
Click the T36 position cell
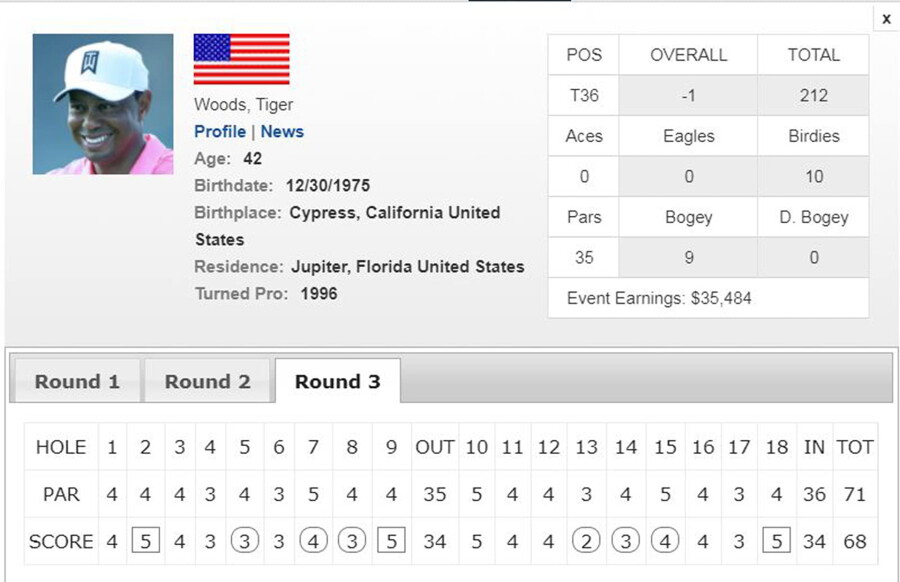tap(584, 95)
